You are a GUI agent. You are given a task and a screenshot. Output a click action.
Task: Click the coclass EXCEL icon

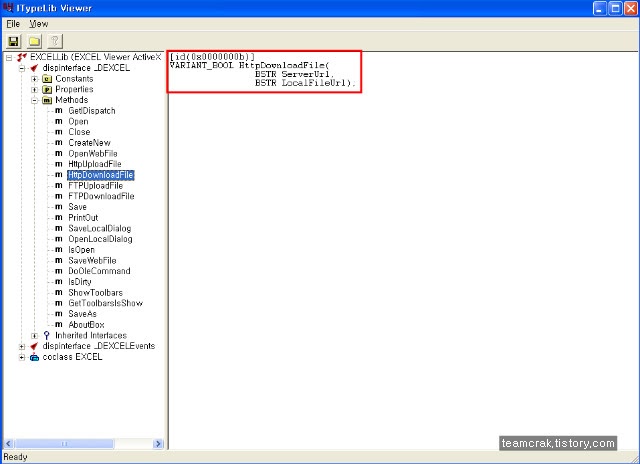click(34, 357)
